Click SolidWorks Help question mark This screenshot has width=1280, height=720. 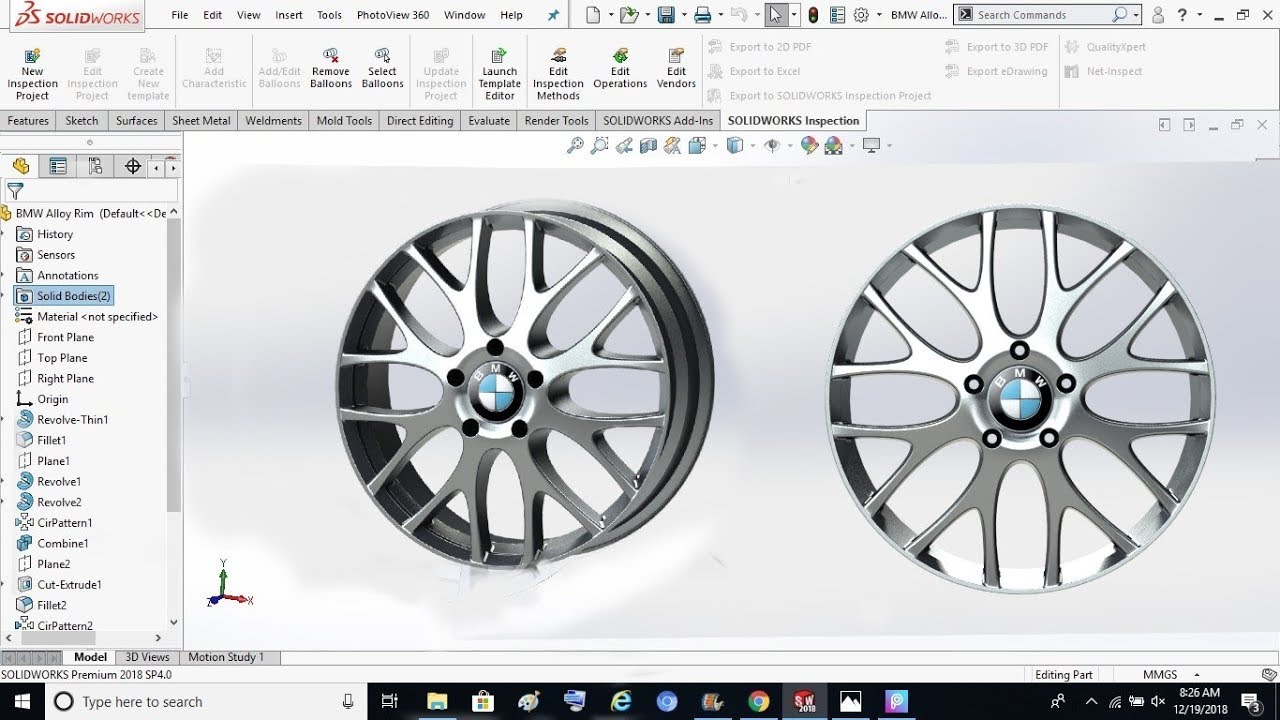[x=1182, y=15]
